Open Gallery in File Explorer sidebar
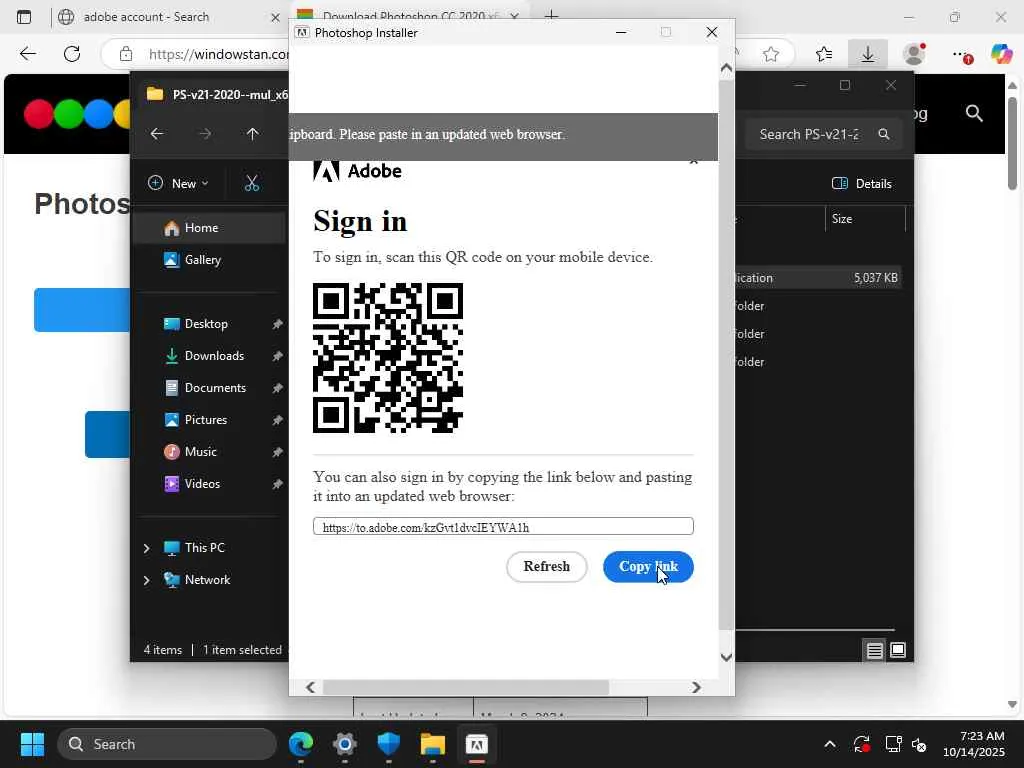The height and width of the screenshot is (768, 1024). click(x=209, y=260)
